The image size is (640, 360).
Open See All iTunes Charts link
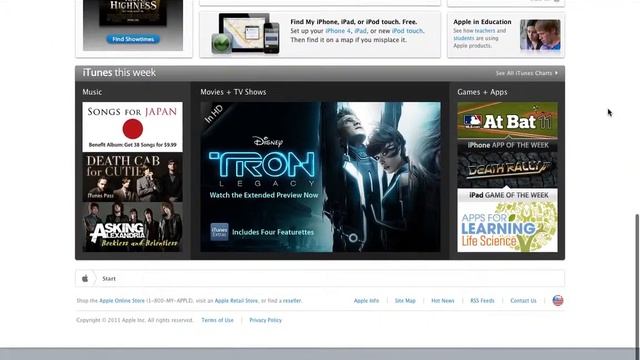tap(527, 73)
